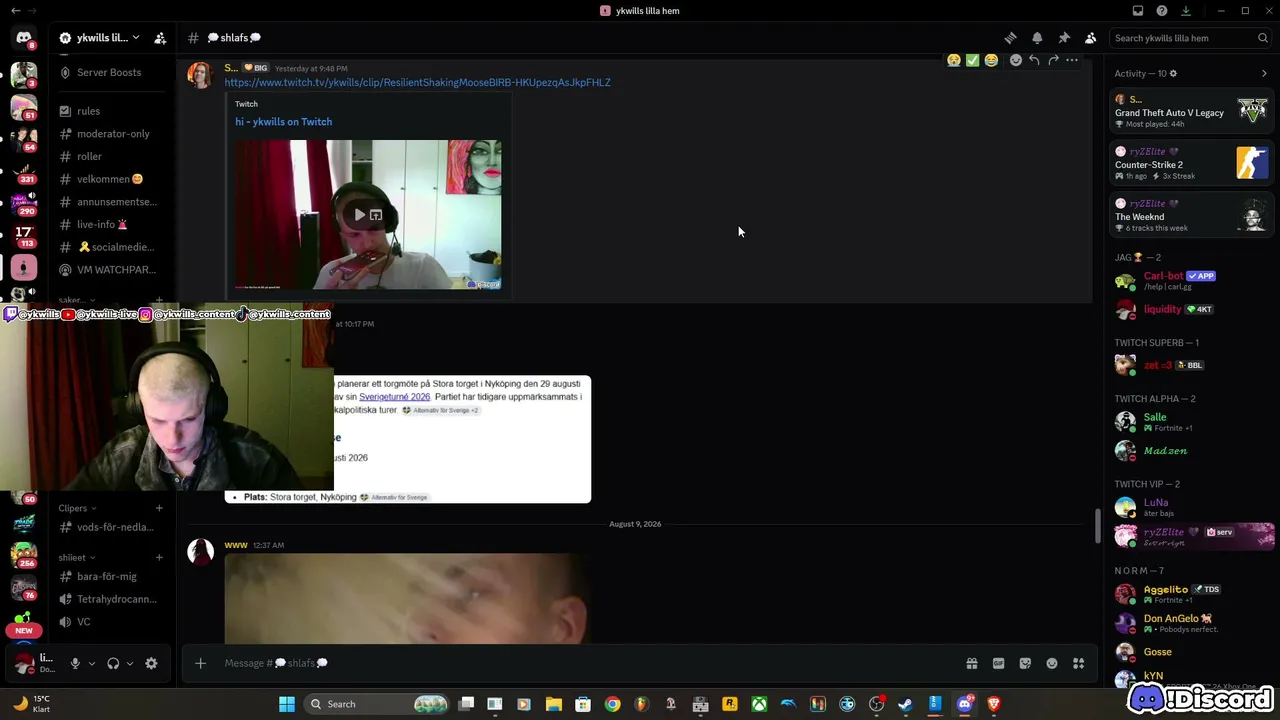The width and height of the screenshot is (1280, 720).
Task: Open the Inbox icon in title bar
Action: point(1138,11)
